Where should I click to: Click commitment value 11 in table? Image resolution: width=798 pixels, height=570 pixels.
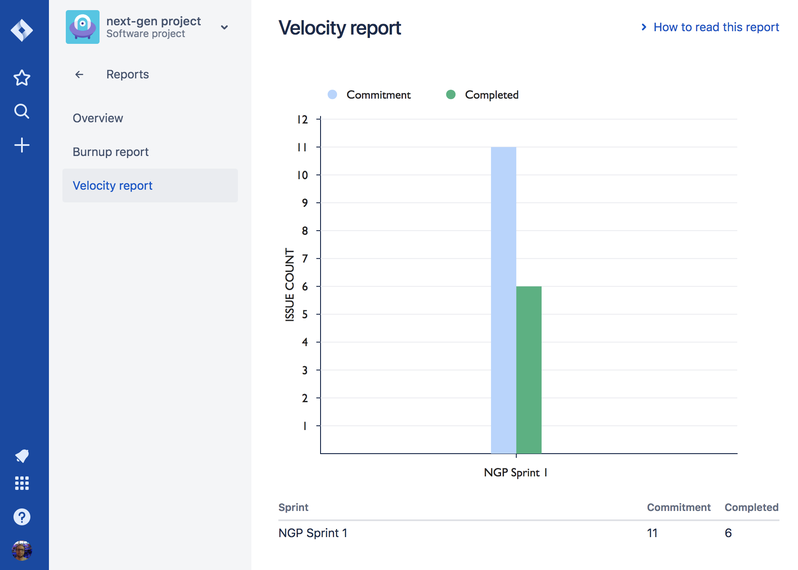point(652,533)
